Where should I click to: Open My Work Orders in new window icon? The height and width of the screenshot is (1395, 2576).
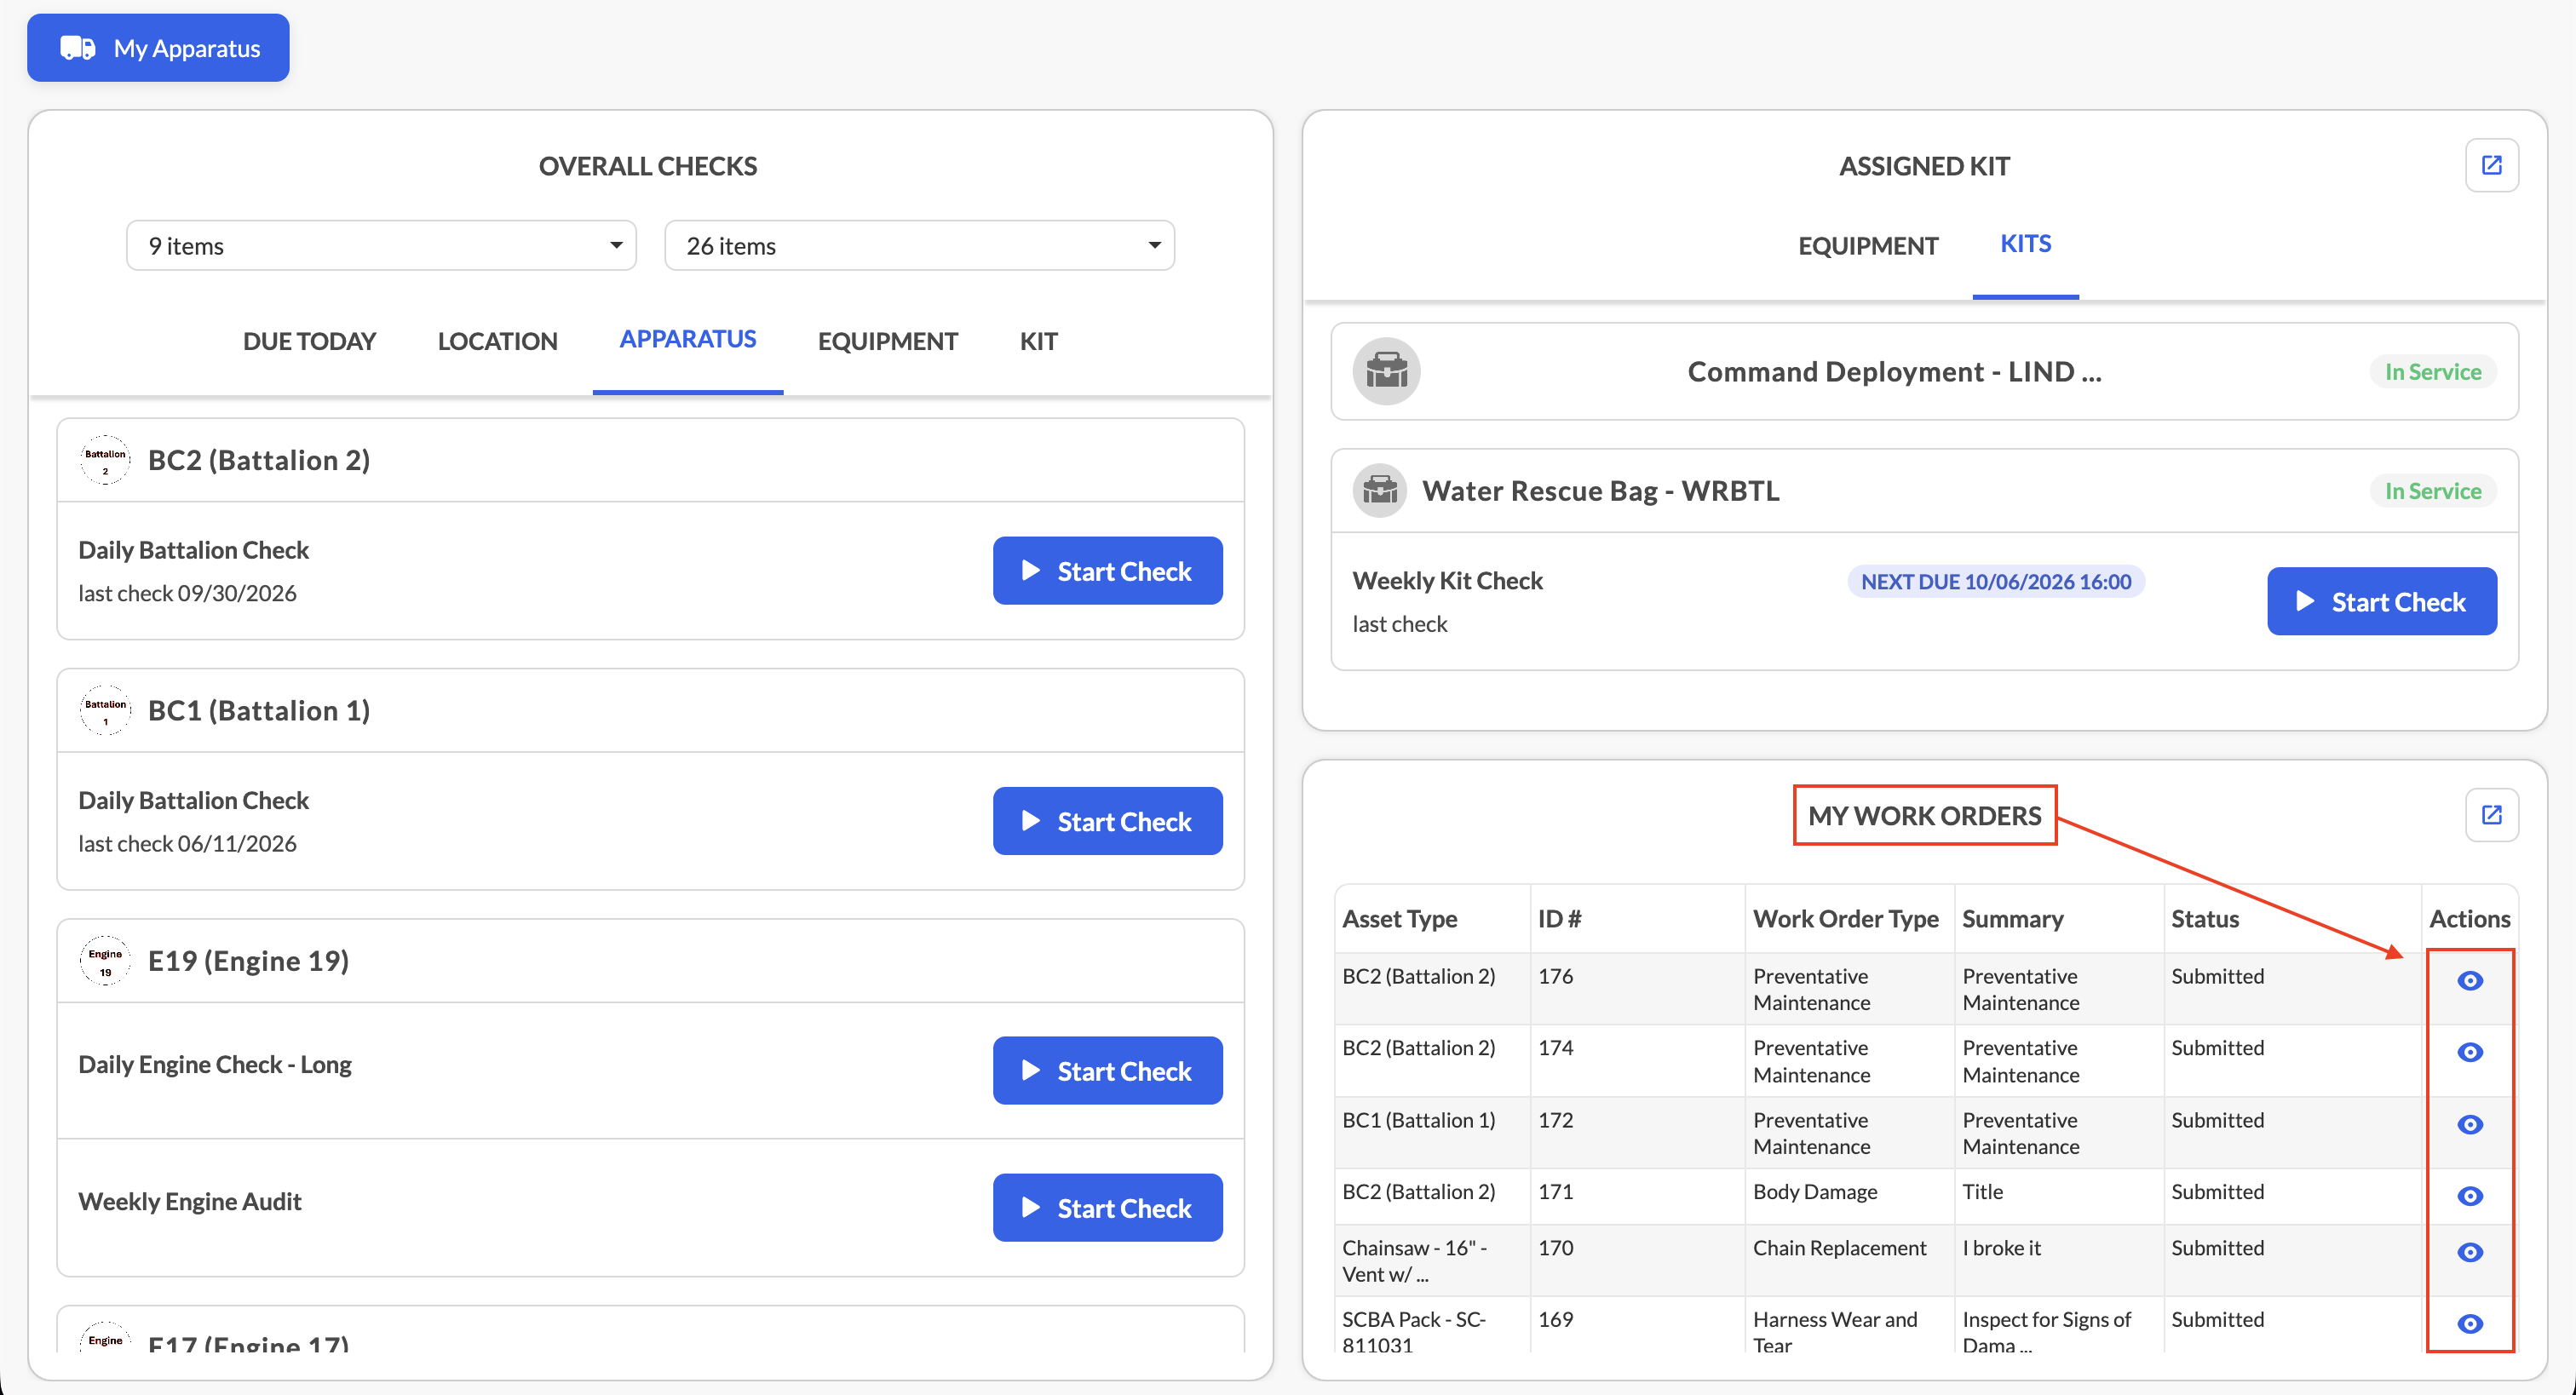point(2491,815)
